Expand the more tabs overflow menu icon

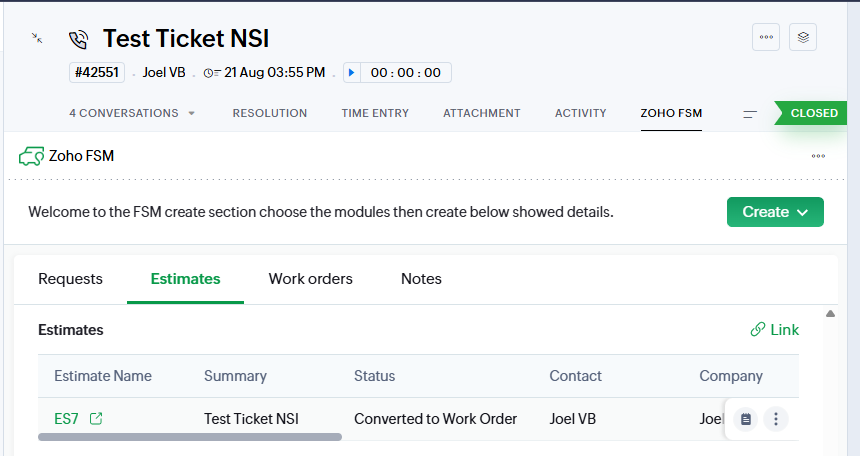click(749, 114)
